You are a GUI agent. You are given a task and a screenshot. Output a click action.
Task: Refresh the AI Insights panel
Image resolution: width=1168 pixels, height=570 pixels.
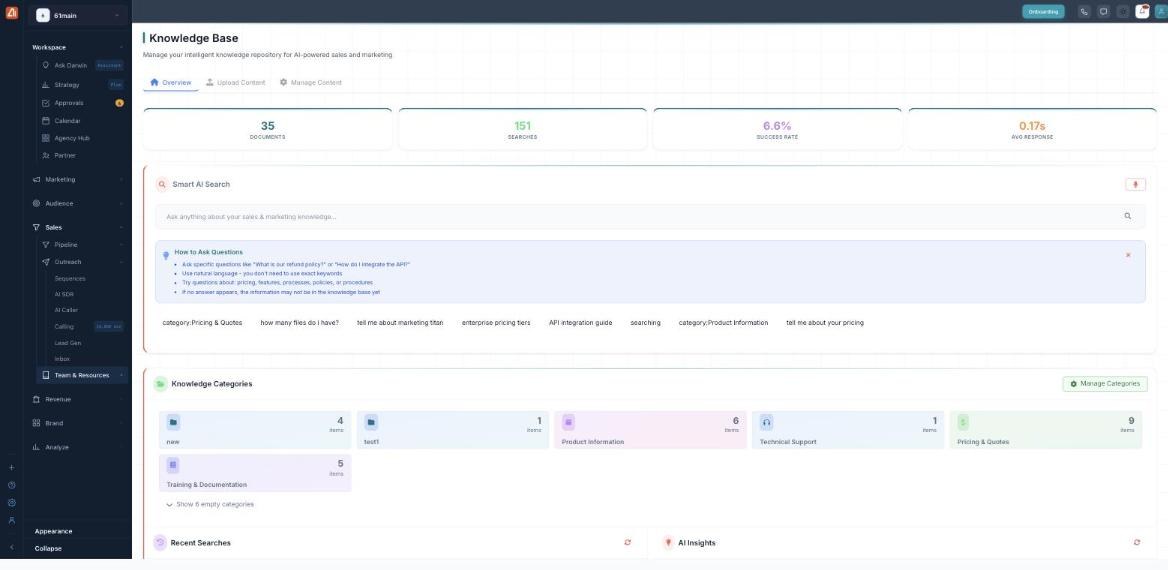pos(1137,542)
